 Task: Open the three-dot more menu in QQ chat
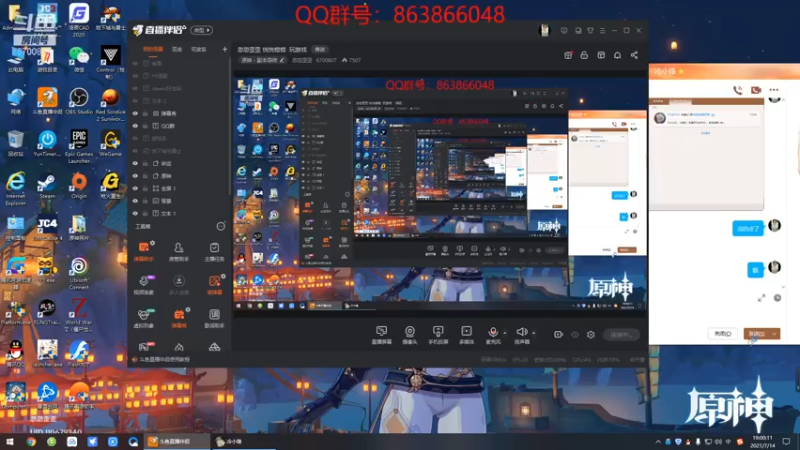(774, 90)
